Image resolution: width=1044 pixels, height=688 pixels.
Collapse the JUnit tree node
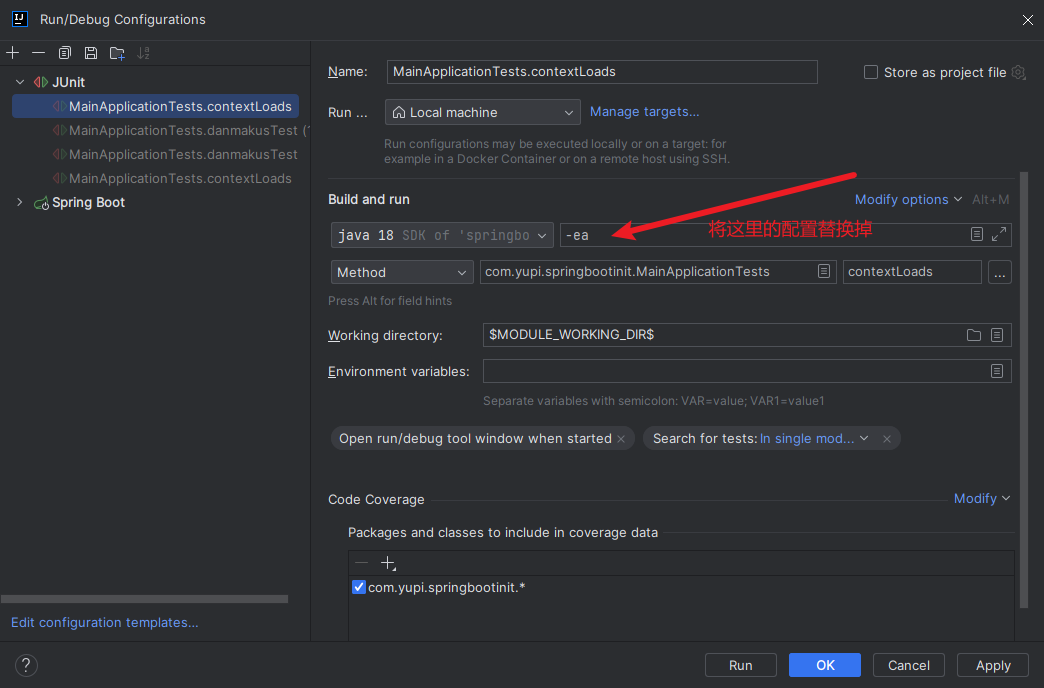click(x=20, y=82)
